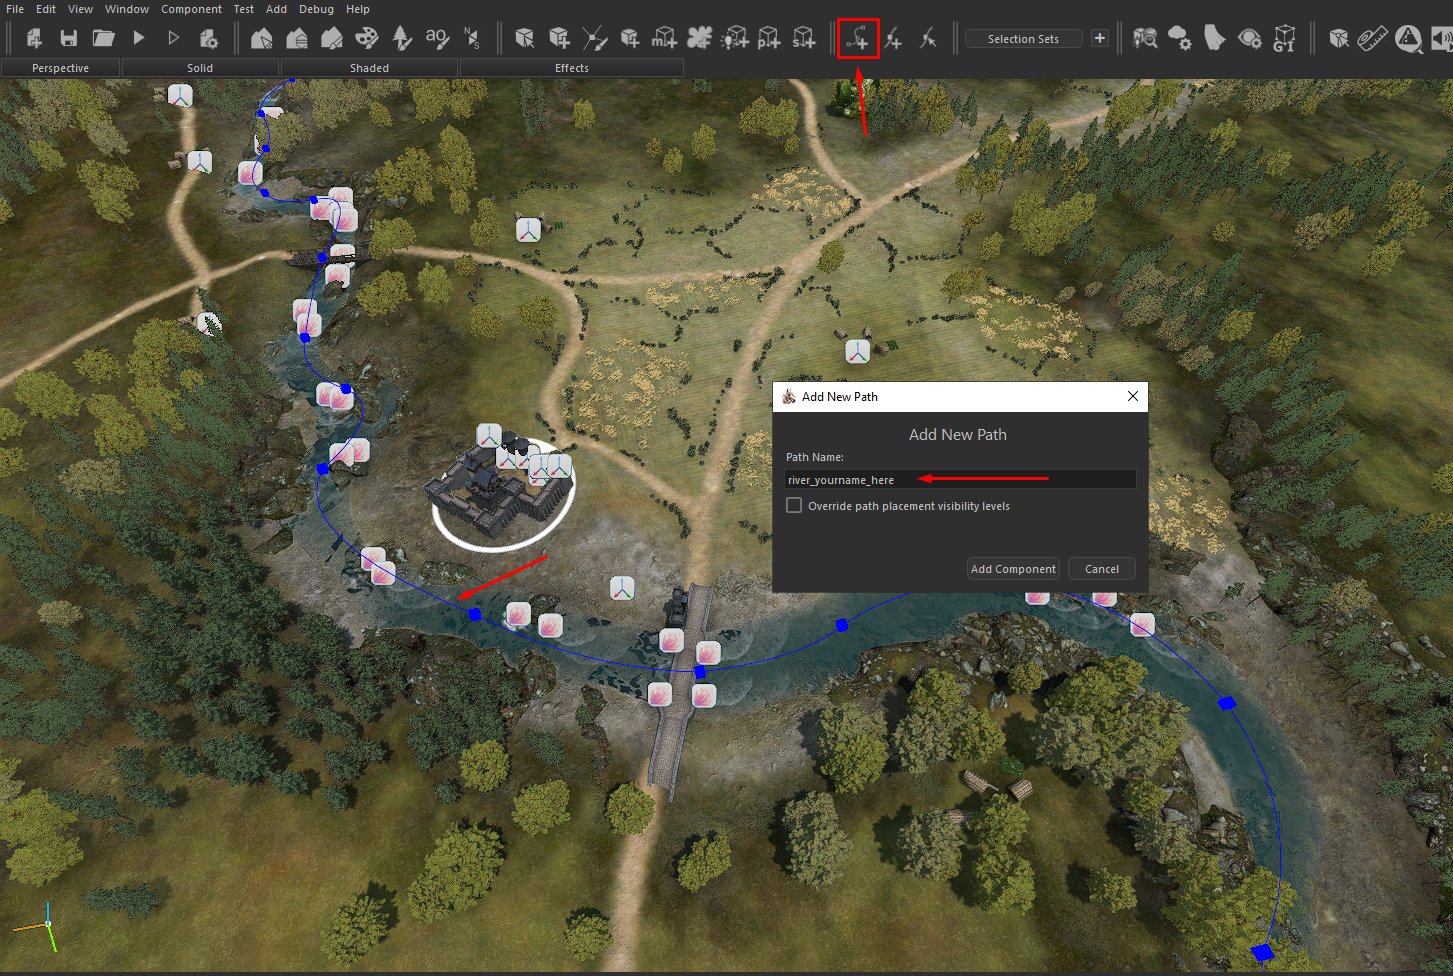The width and height of the screenshot is (1453, 976).
Task: Open scene settings with the file-gear icon
Action: (208, 38)
